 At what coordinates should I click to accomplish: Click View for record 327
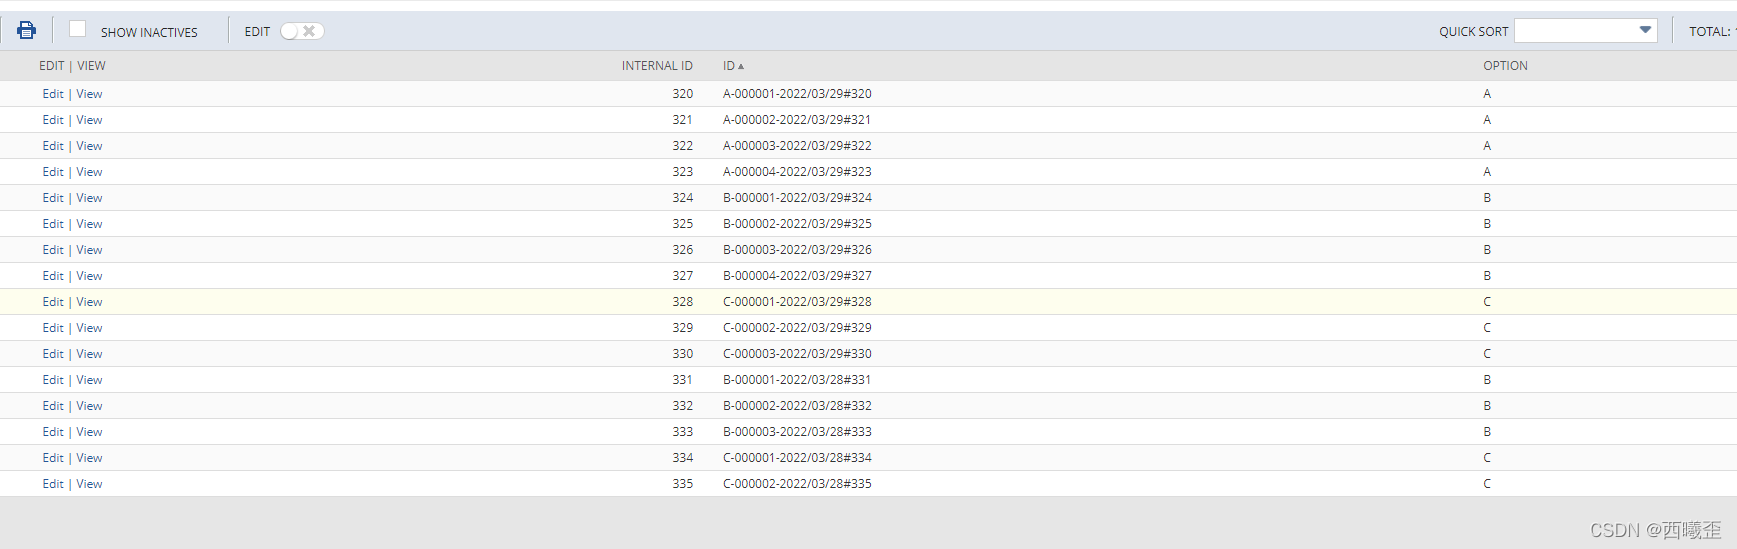[89, 276]
